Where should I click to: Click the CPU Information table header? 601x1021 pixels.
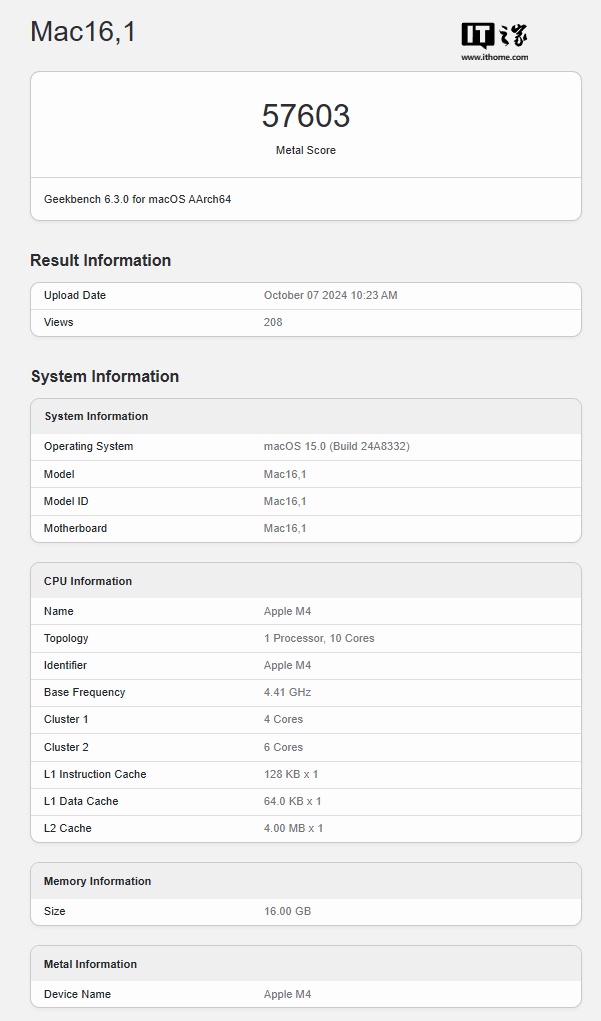(88, 581)
